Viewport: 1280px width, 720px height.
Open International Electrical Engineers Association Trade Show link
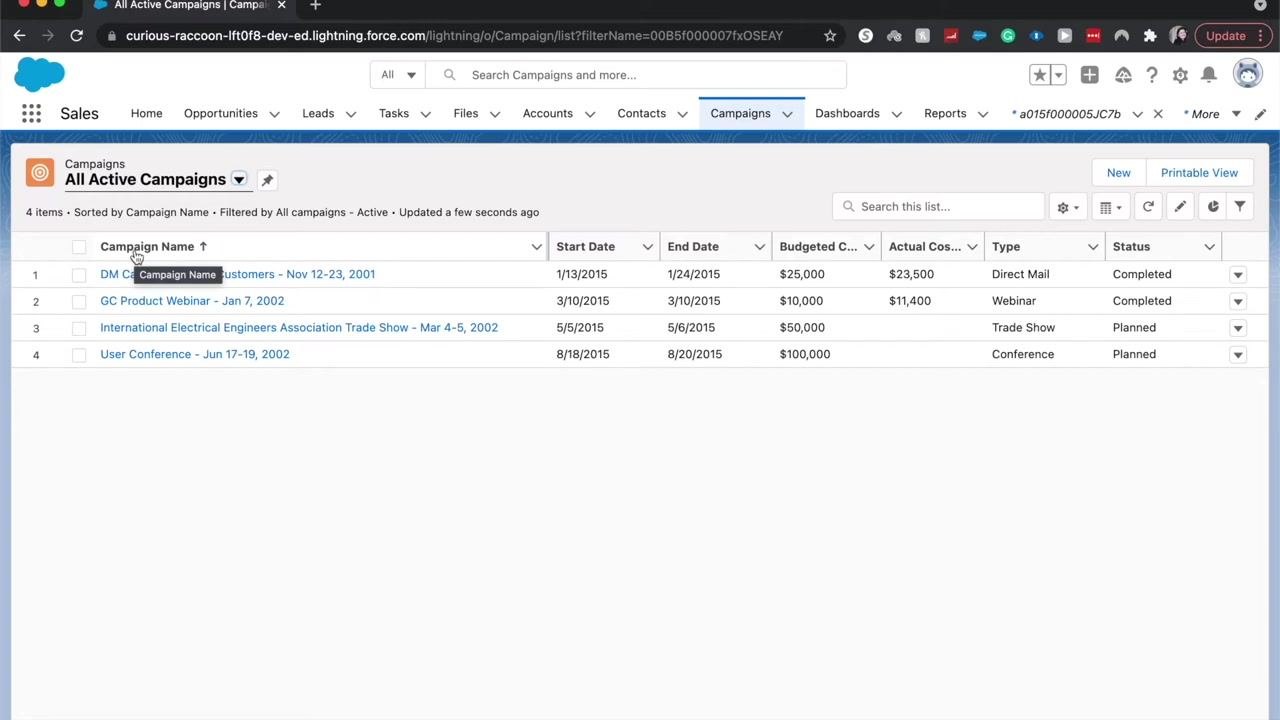(x=299, y=328)
